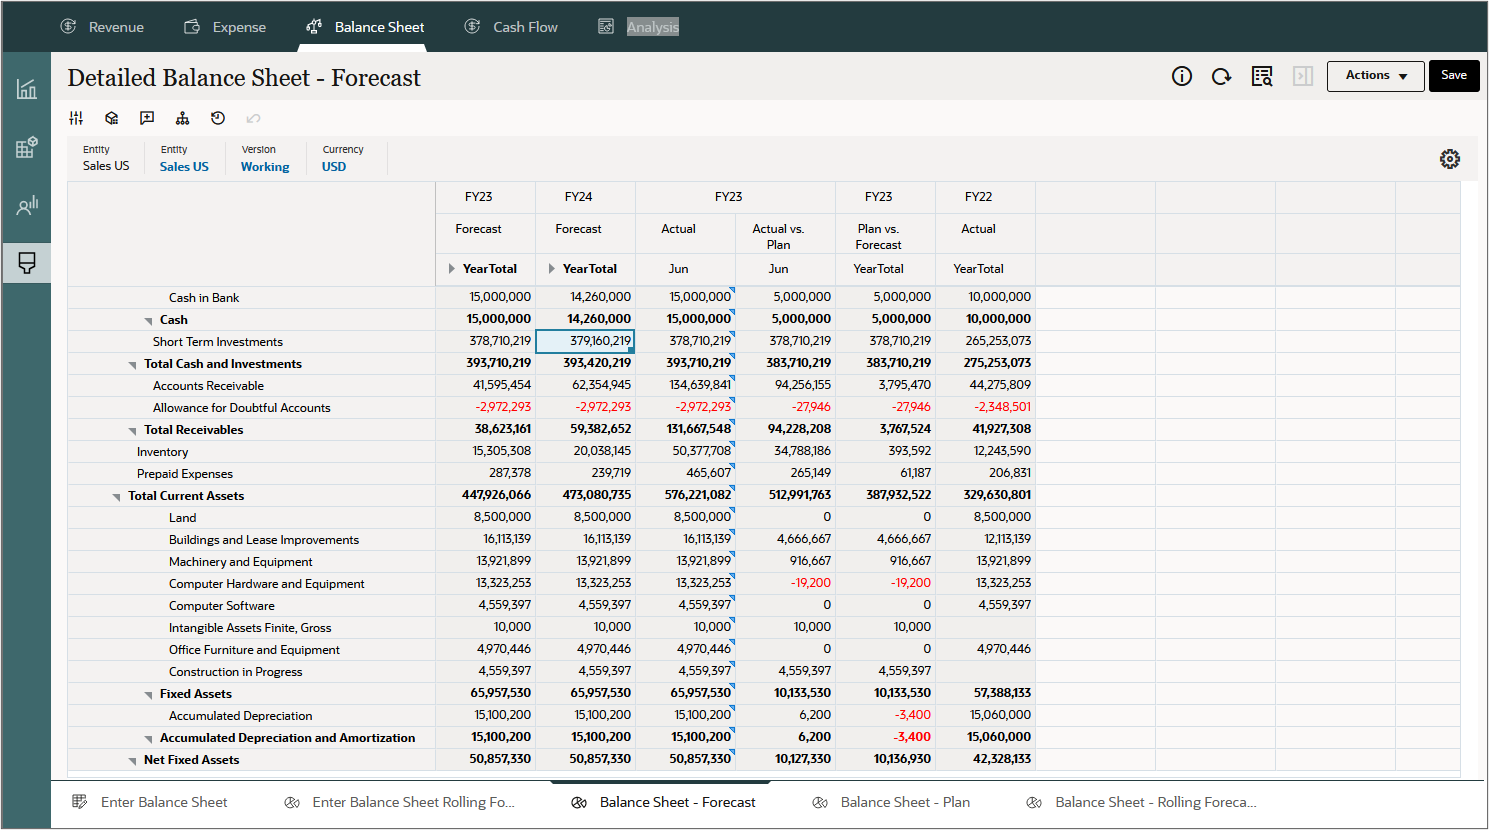This screenshot has width=1489, height=830.
Task: Click the form information icon
Action: click(1182, 76)
